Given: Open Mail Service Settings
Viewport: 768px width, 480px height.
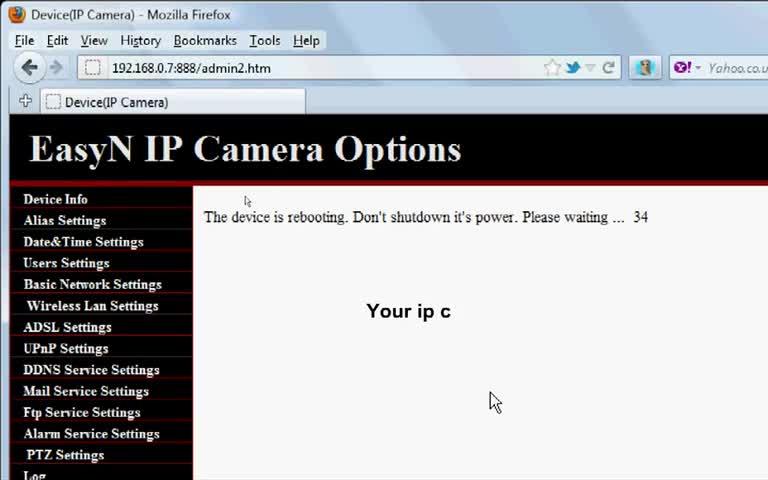Looking at the screenshot, I should click(x=86, y=391).
